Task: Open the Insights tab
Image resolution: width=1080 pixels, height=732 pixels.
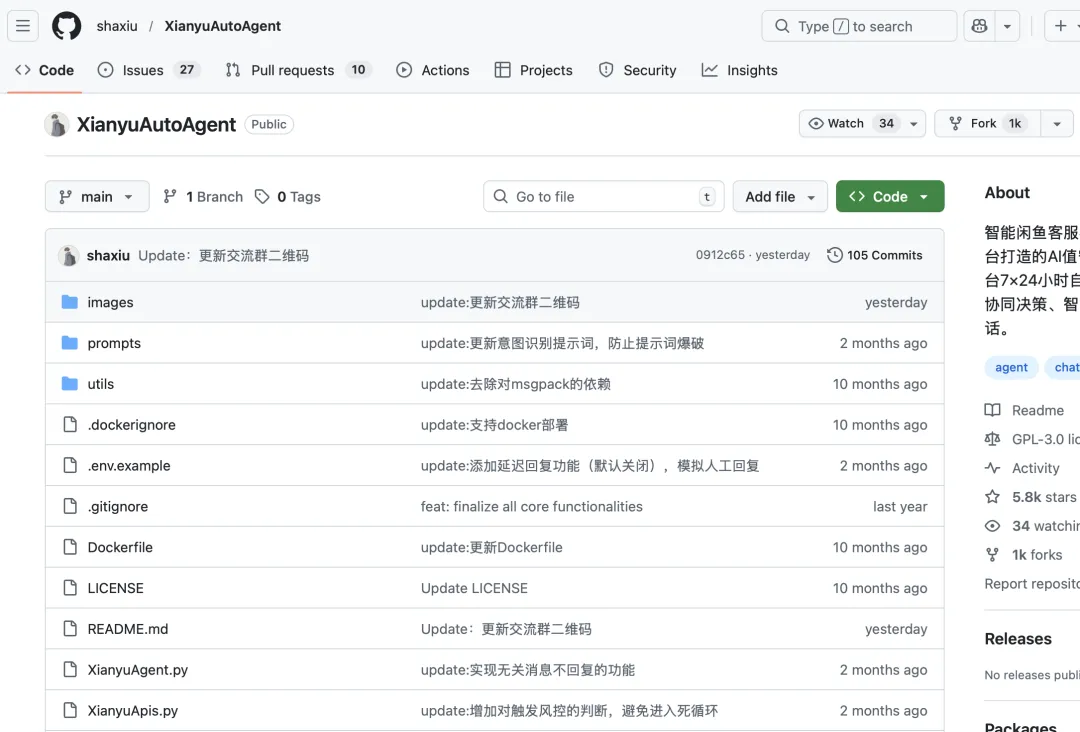Action: coord(739,70)
